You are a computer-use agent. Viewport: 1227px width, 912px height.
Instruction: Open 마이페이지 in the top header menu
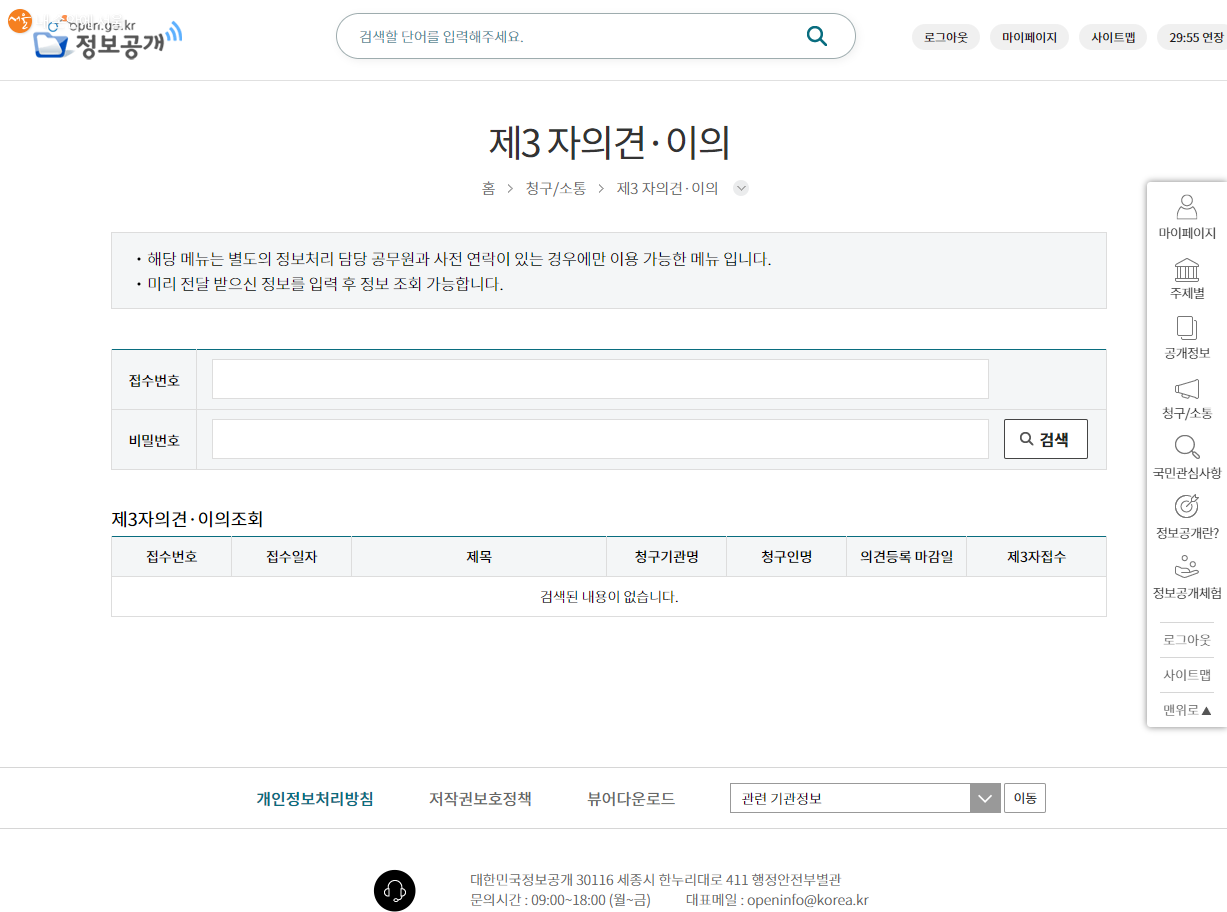tap(1029, 37)
